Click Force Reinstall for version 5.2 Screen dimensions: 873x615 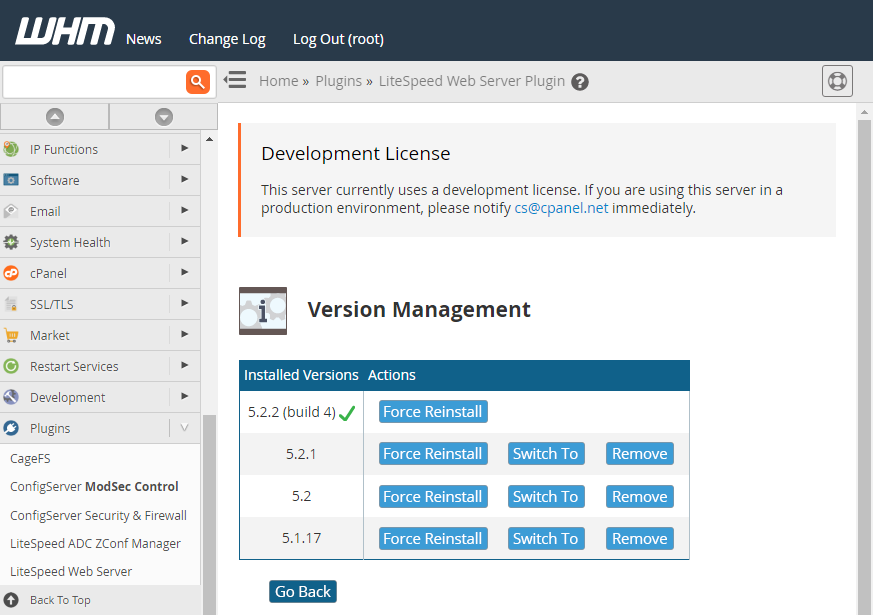(433, 496)
